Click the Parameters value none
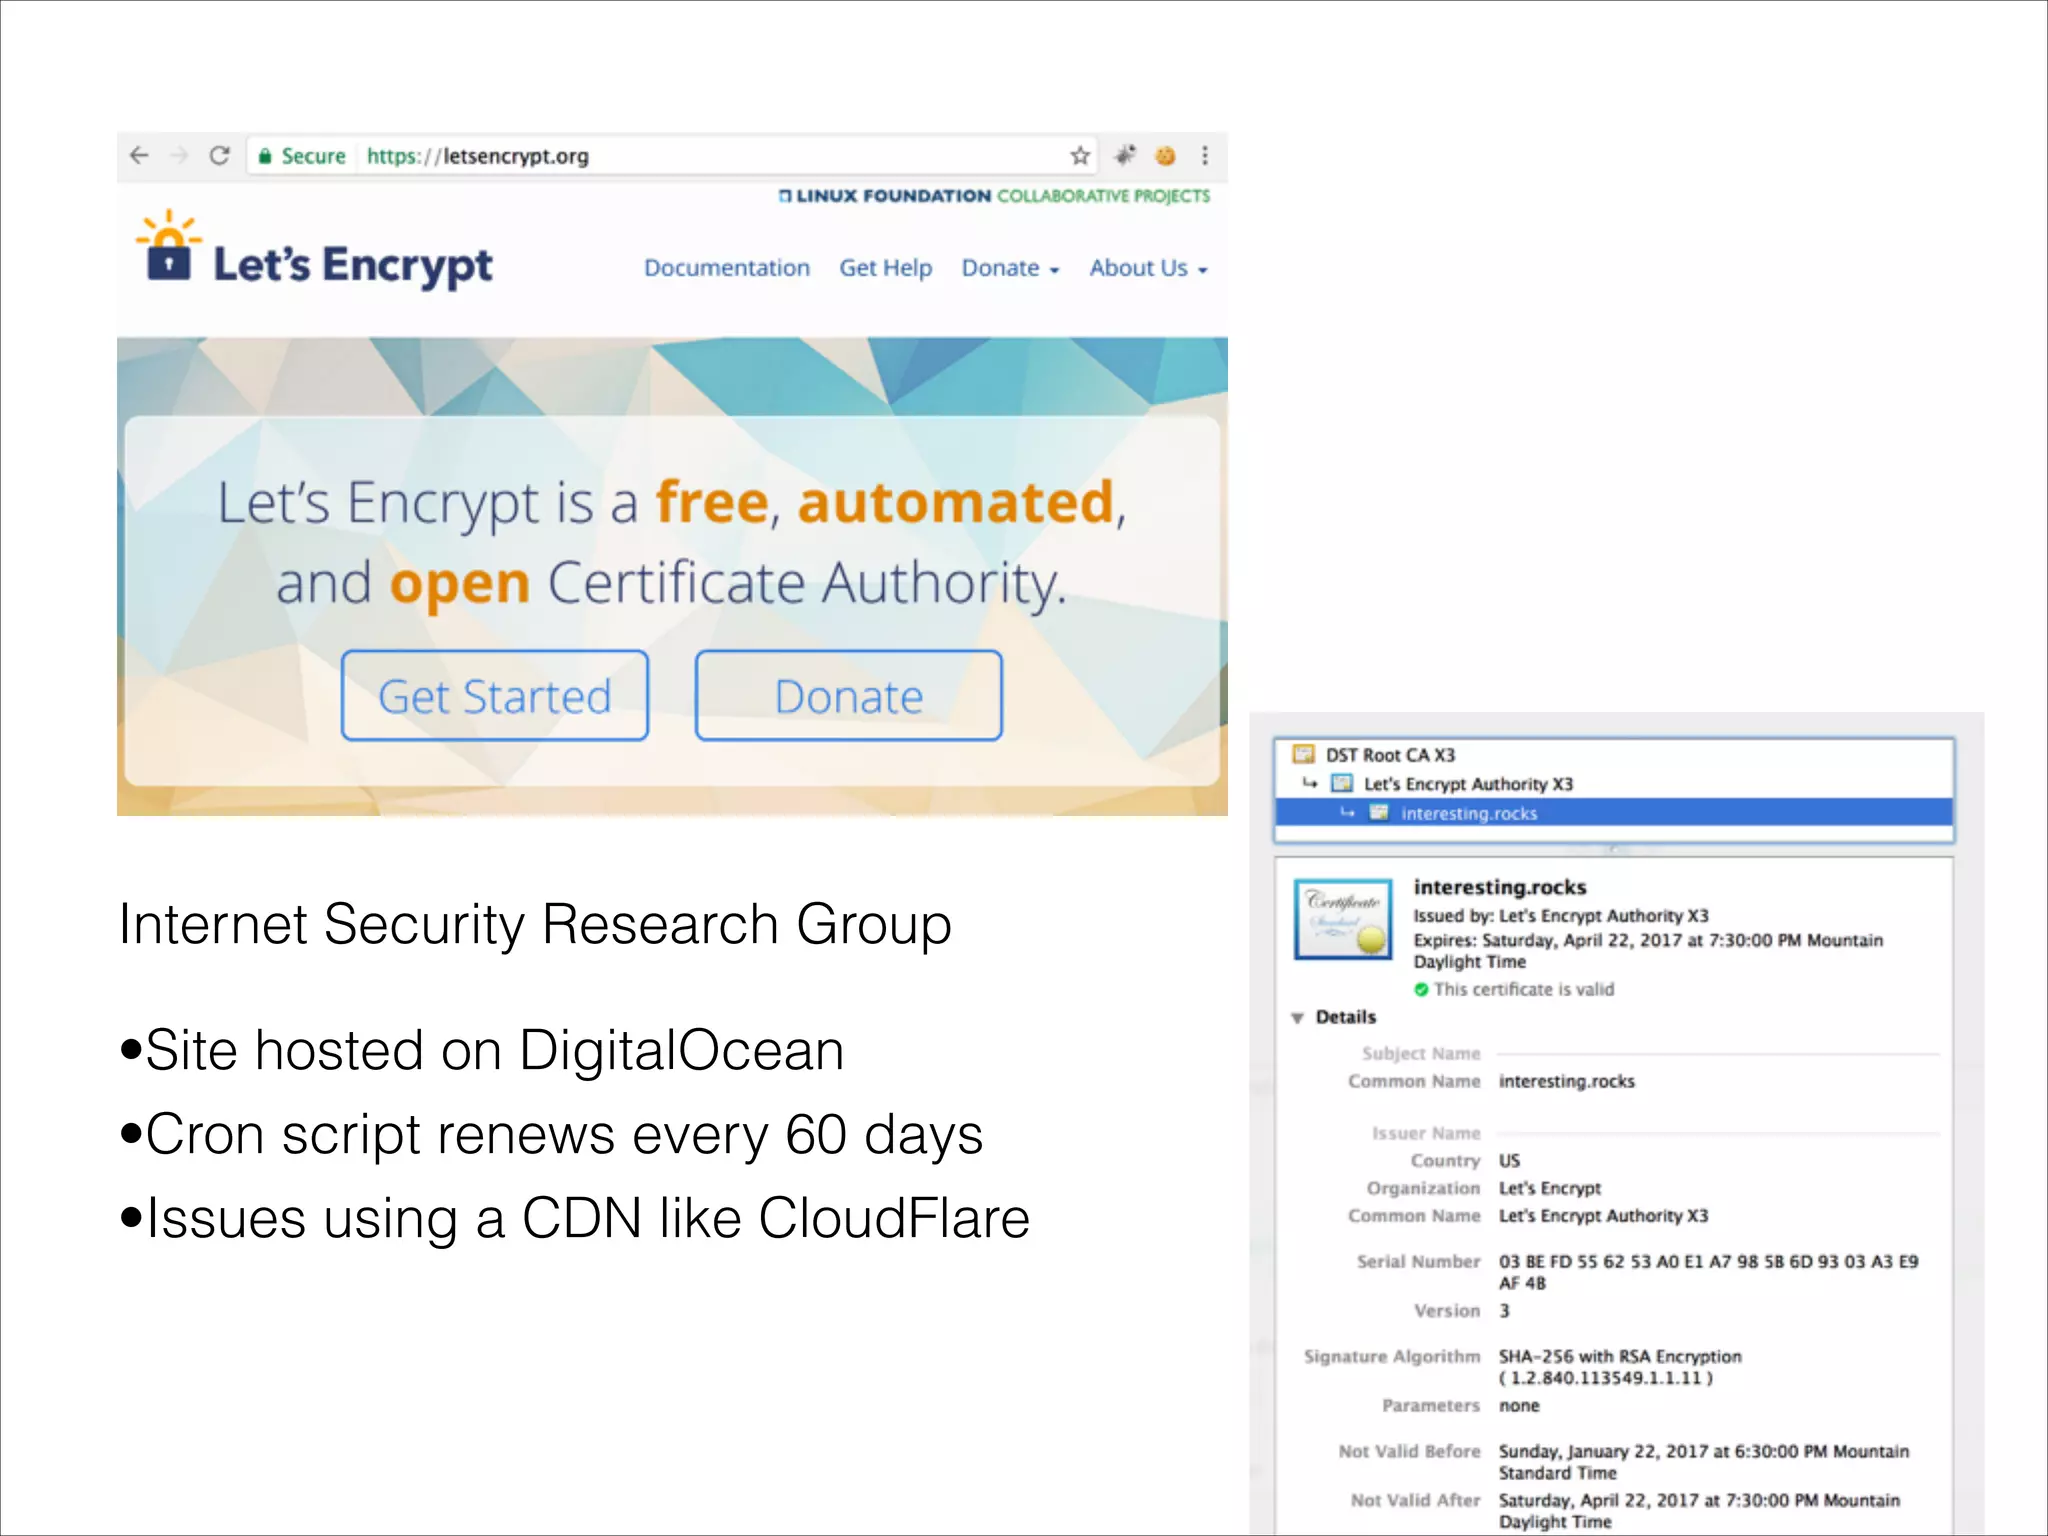Screen dimensions: 2048x1536 (1519, 1406)
